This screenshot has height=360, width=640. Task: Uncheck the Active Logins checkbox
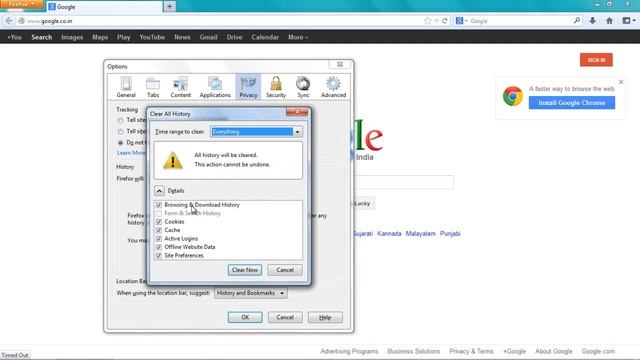(x=159, y=238)
